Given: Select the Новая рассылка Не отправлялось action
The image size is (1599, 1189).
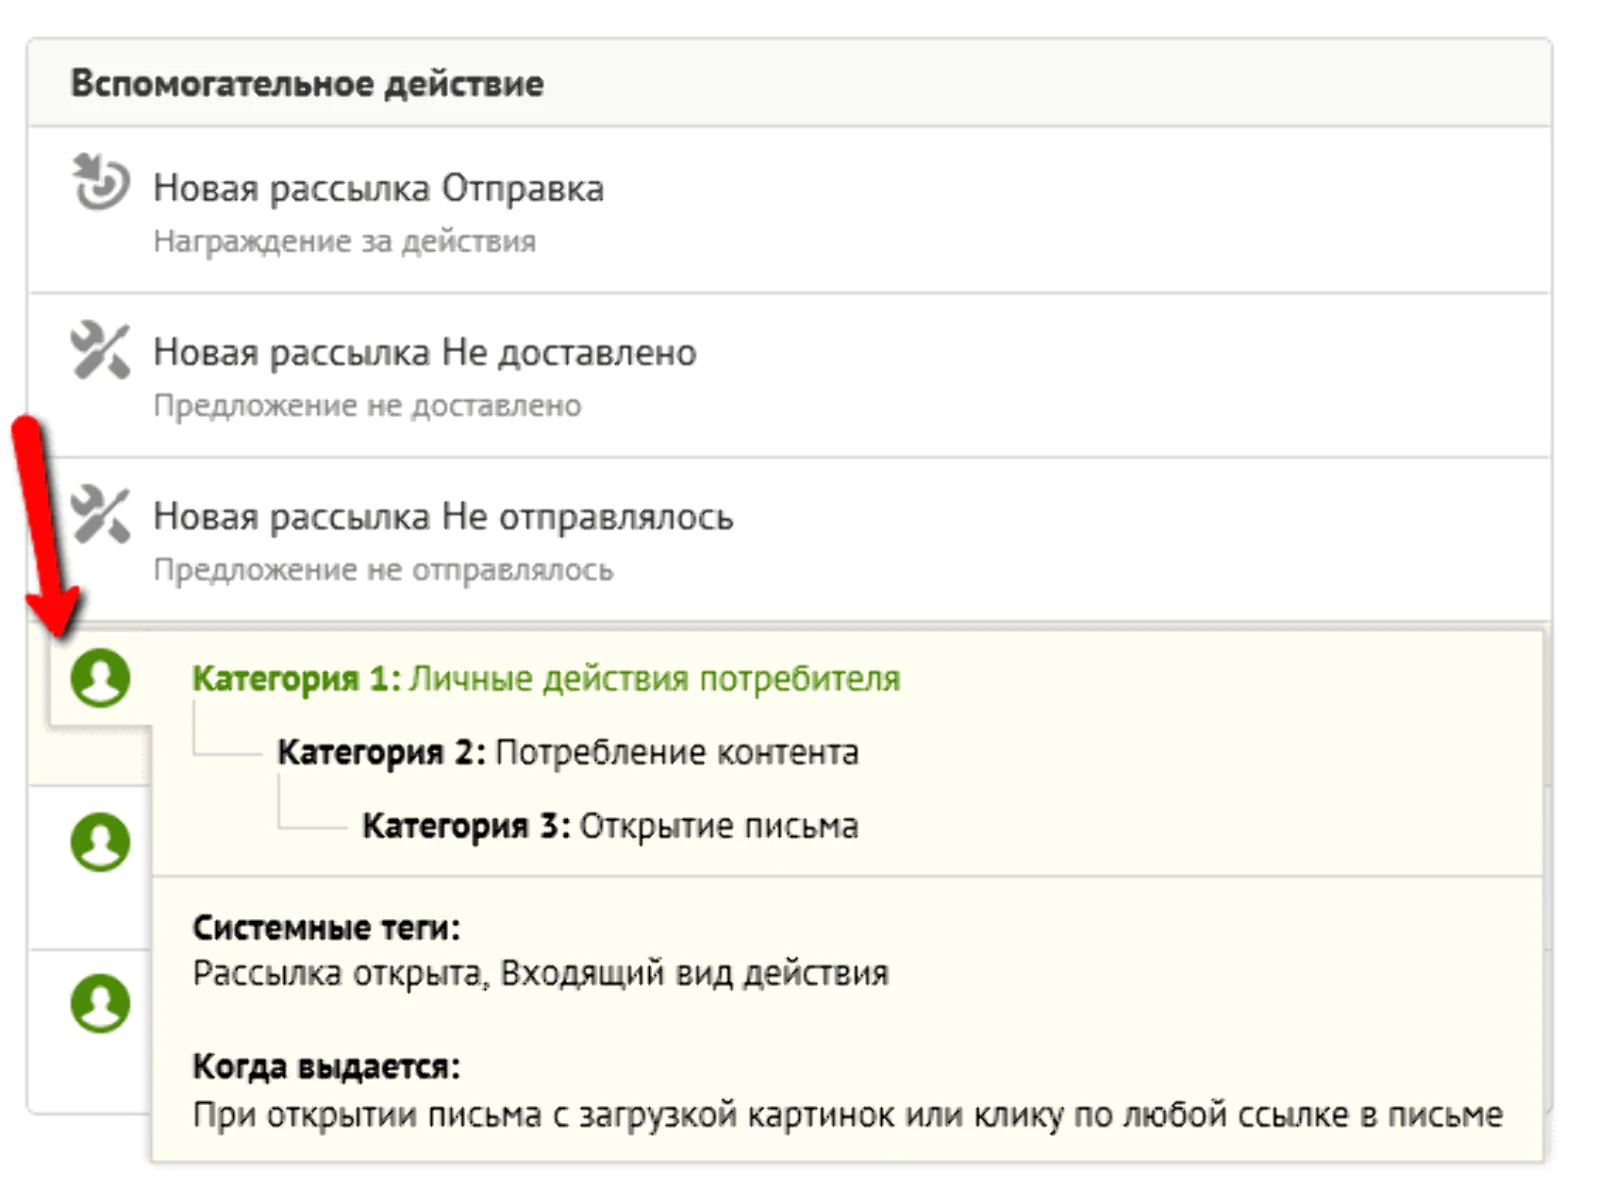Looking at the screenshot, I should tap(789, 540).
